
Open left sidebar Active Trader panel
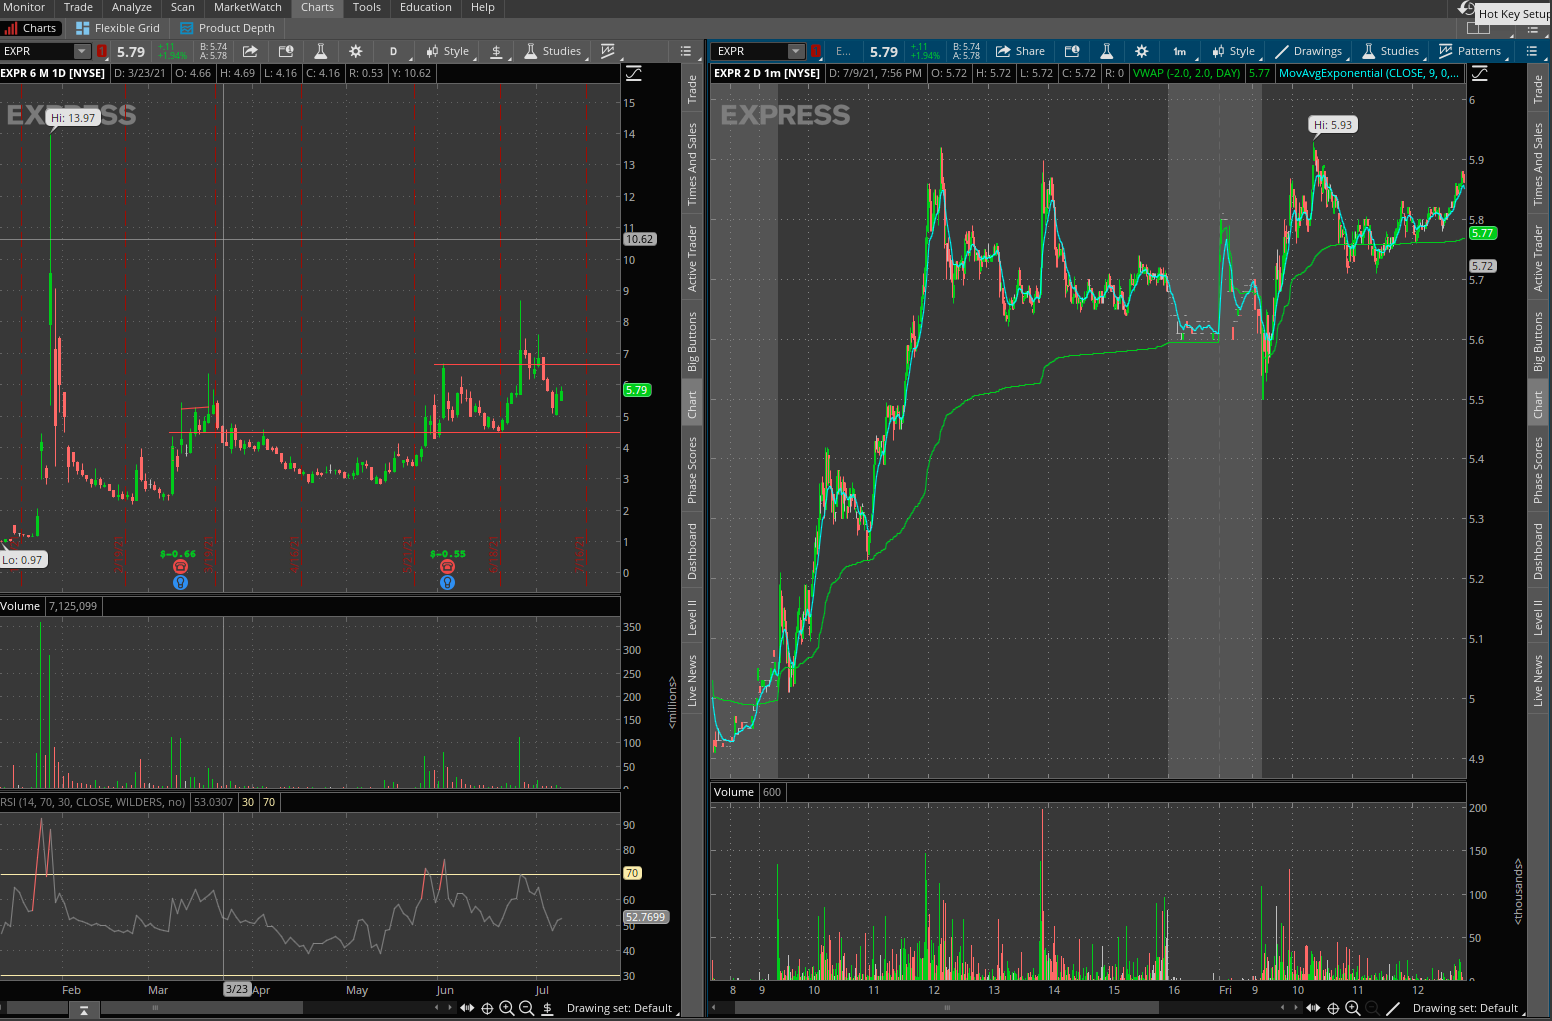pos(692,258)
